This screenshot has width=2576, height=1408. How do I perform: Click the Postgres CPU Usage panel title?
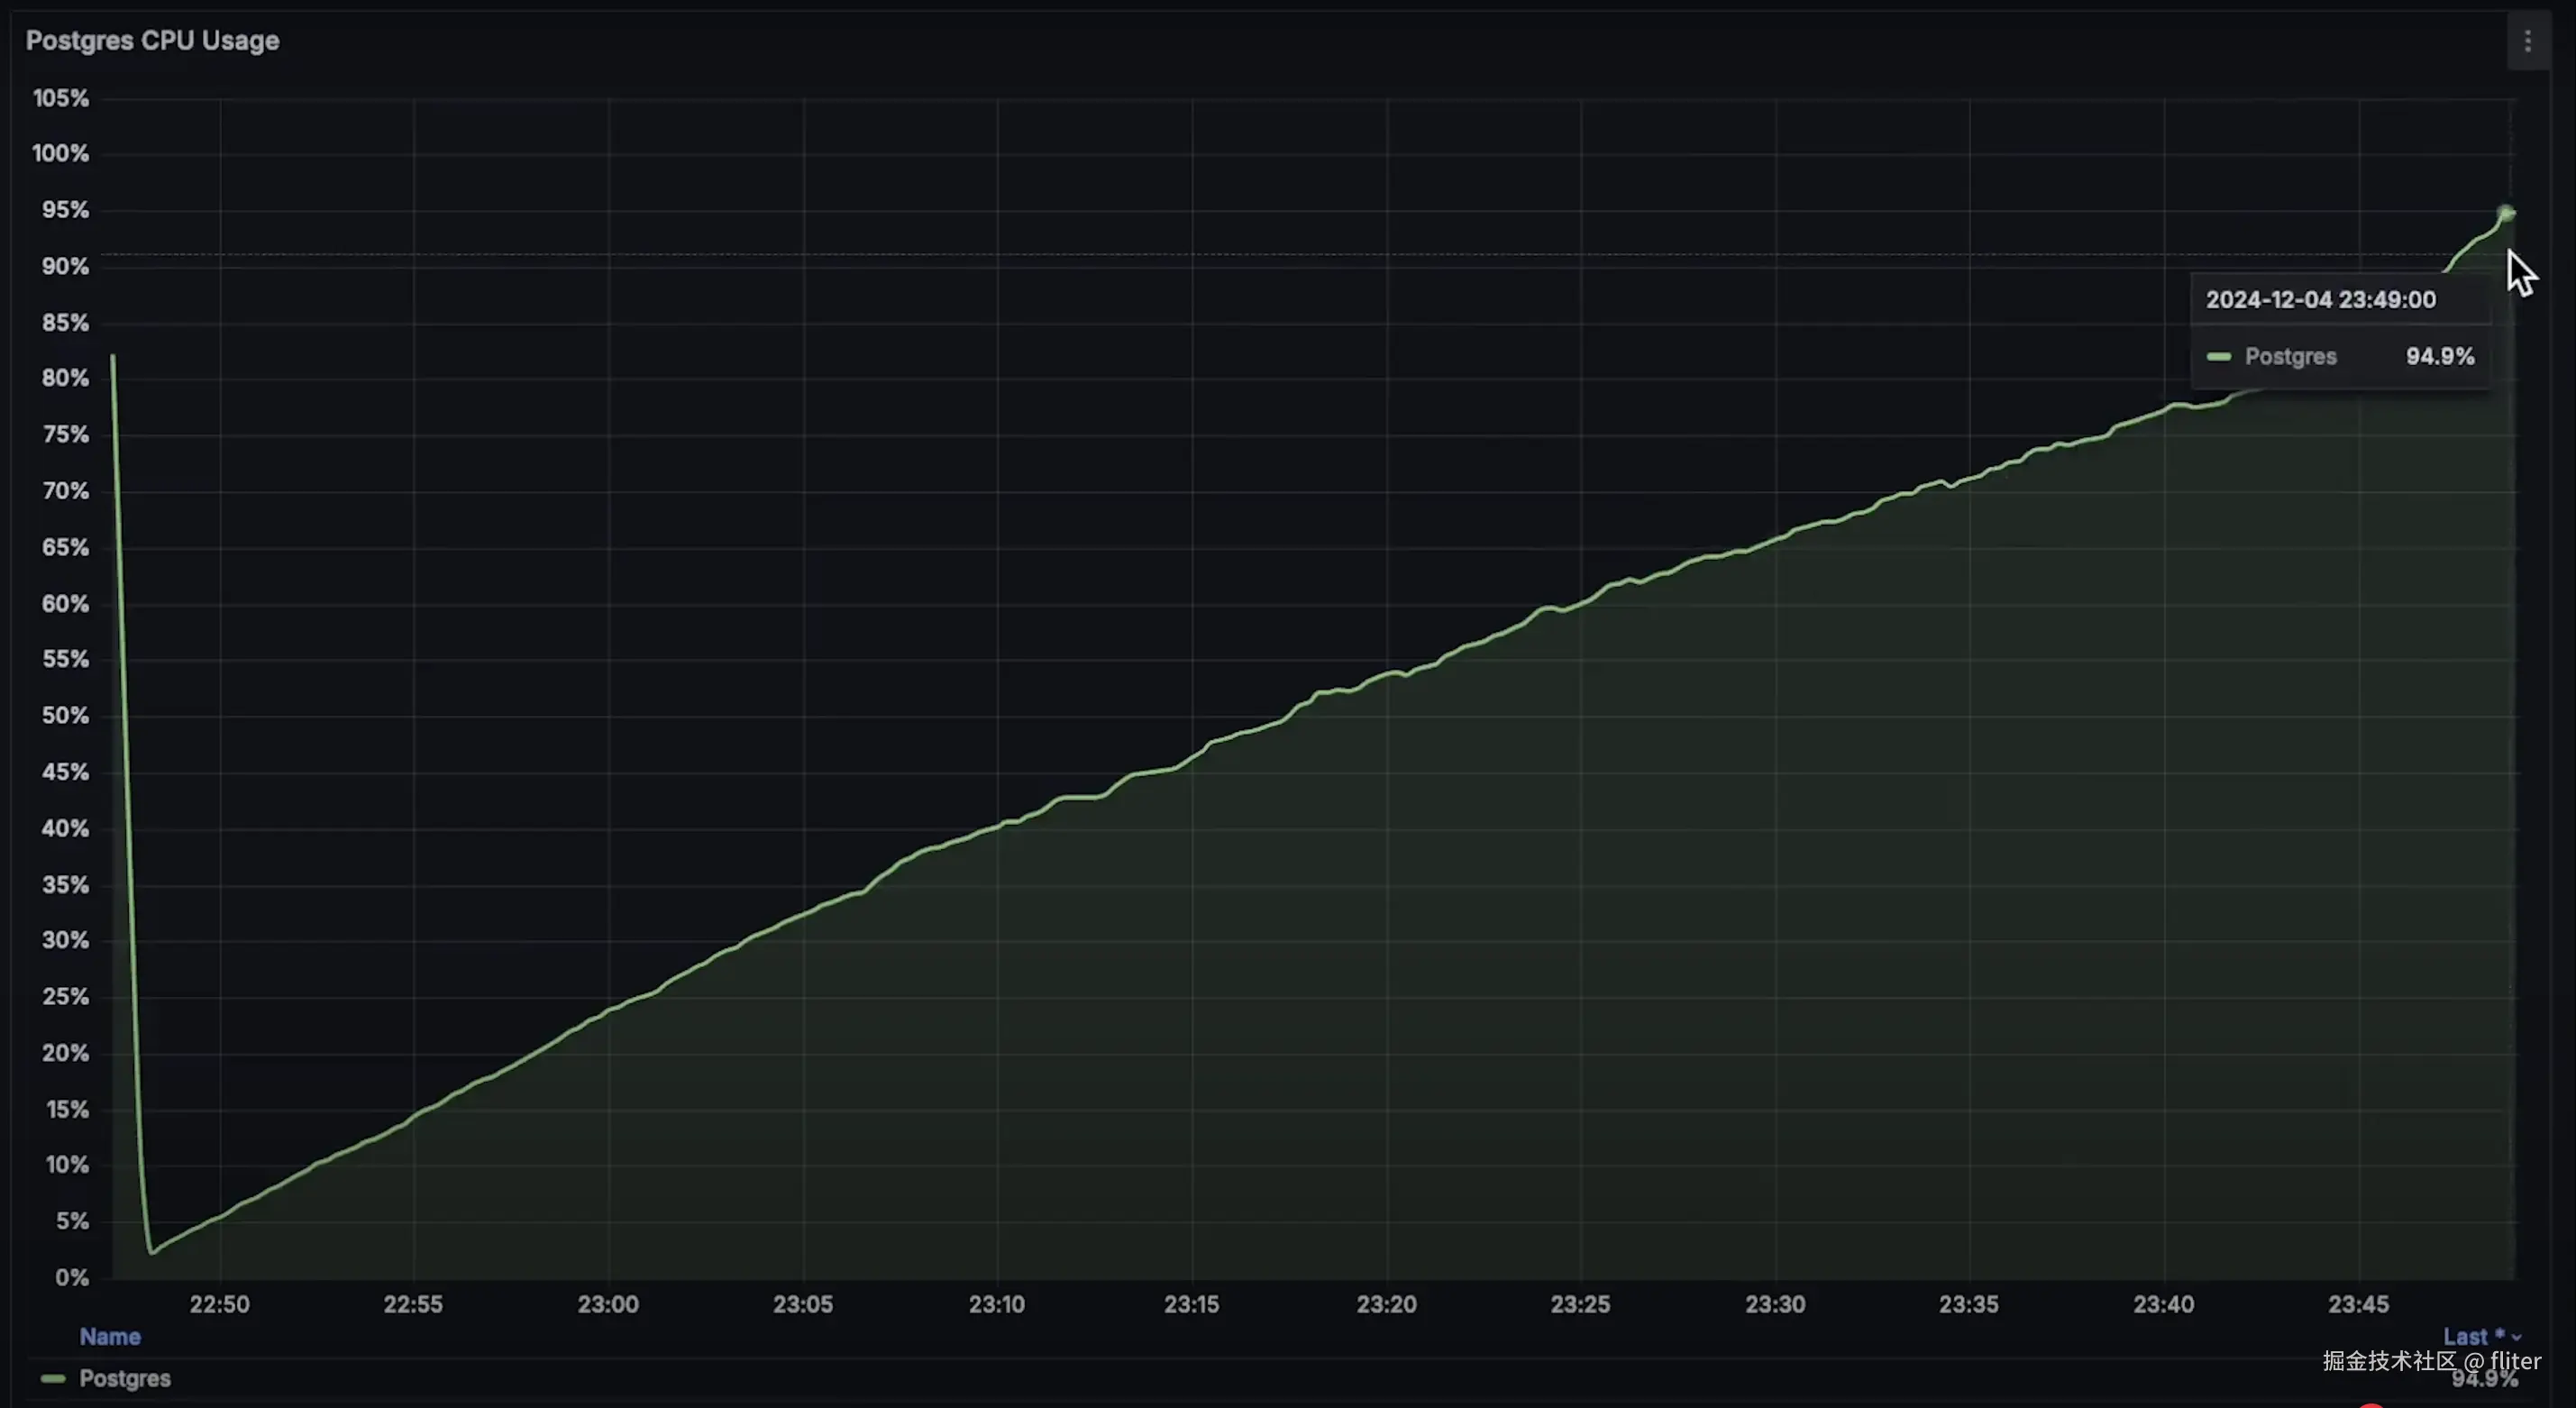(152, 41)
